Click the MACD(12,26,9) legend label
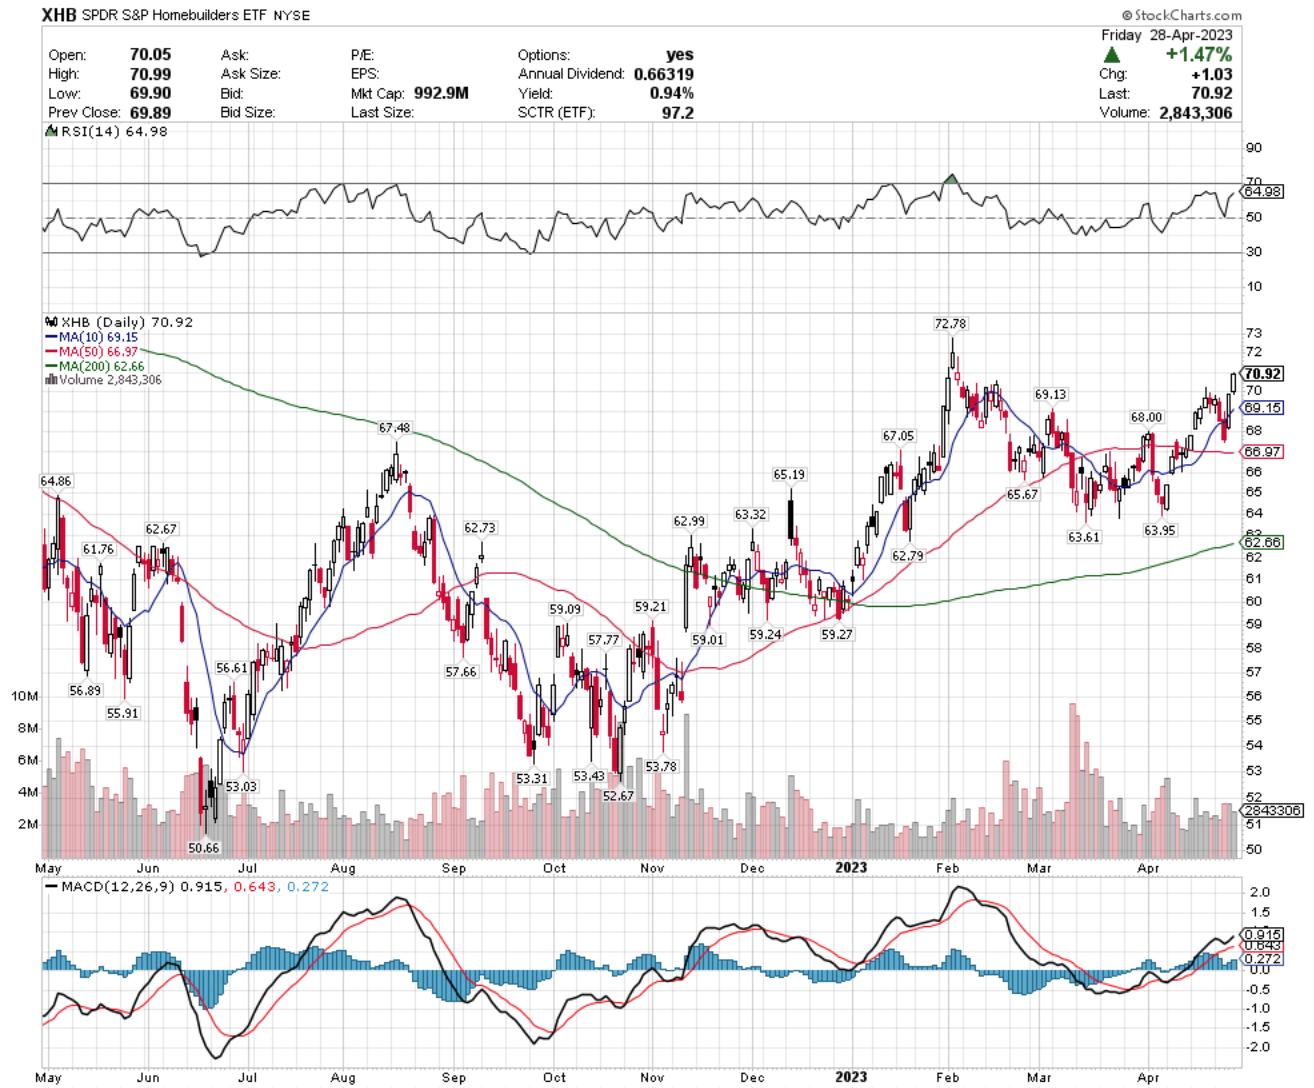Image resolution: width=1314 pixels, height=1088 pixels. tap(111, 887)
